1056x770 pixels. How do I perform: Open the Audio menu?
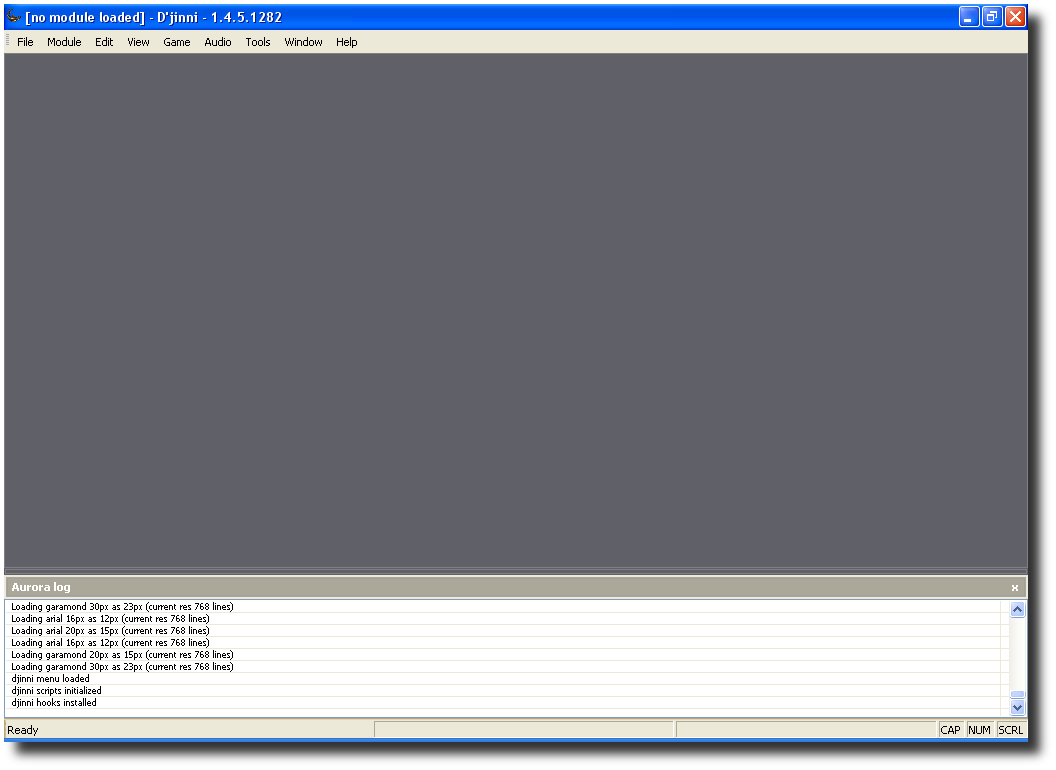(217, 42)
